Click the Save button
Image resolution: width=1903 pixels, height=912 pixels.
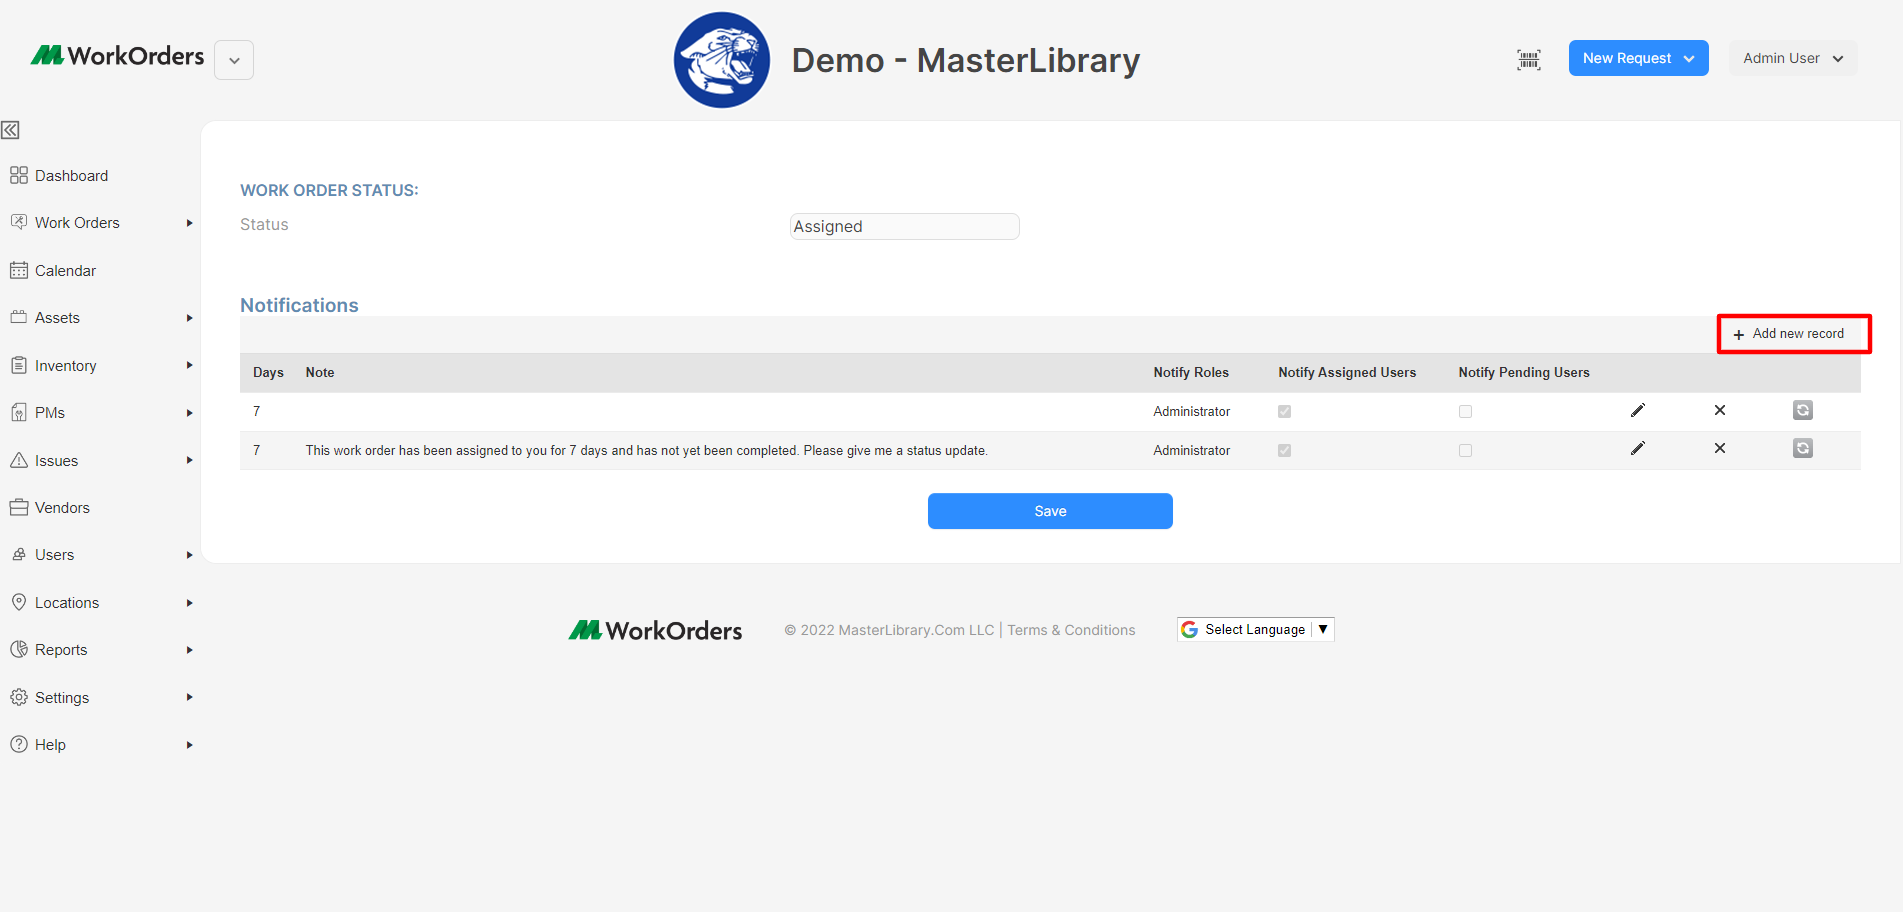pos(1050,511)
